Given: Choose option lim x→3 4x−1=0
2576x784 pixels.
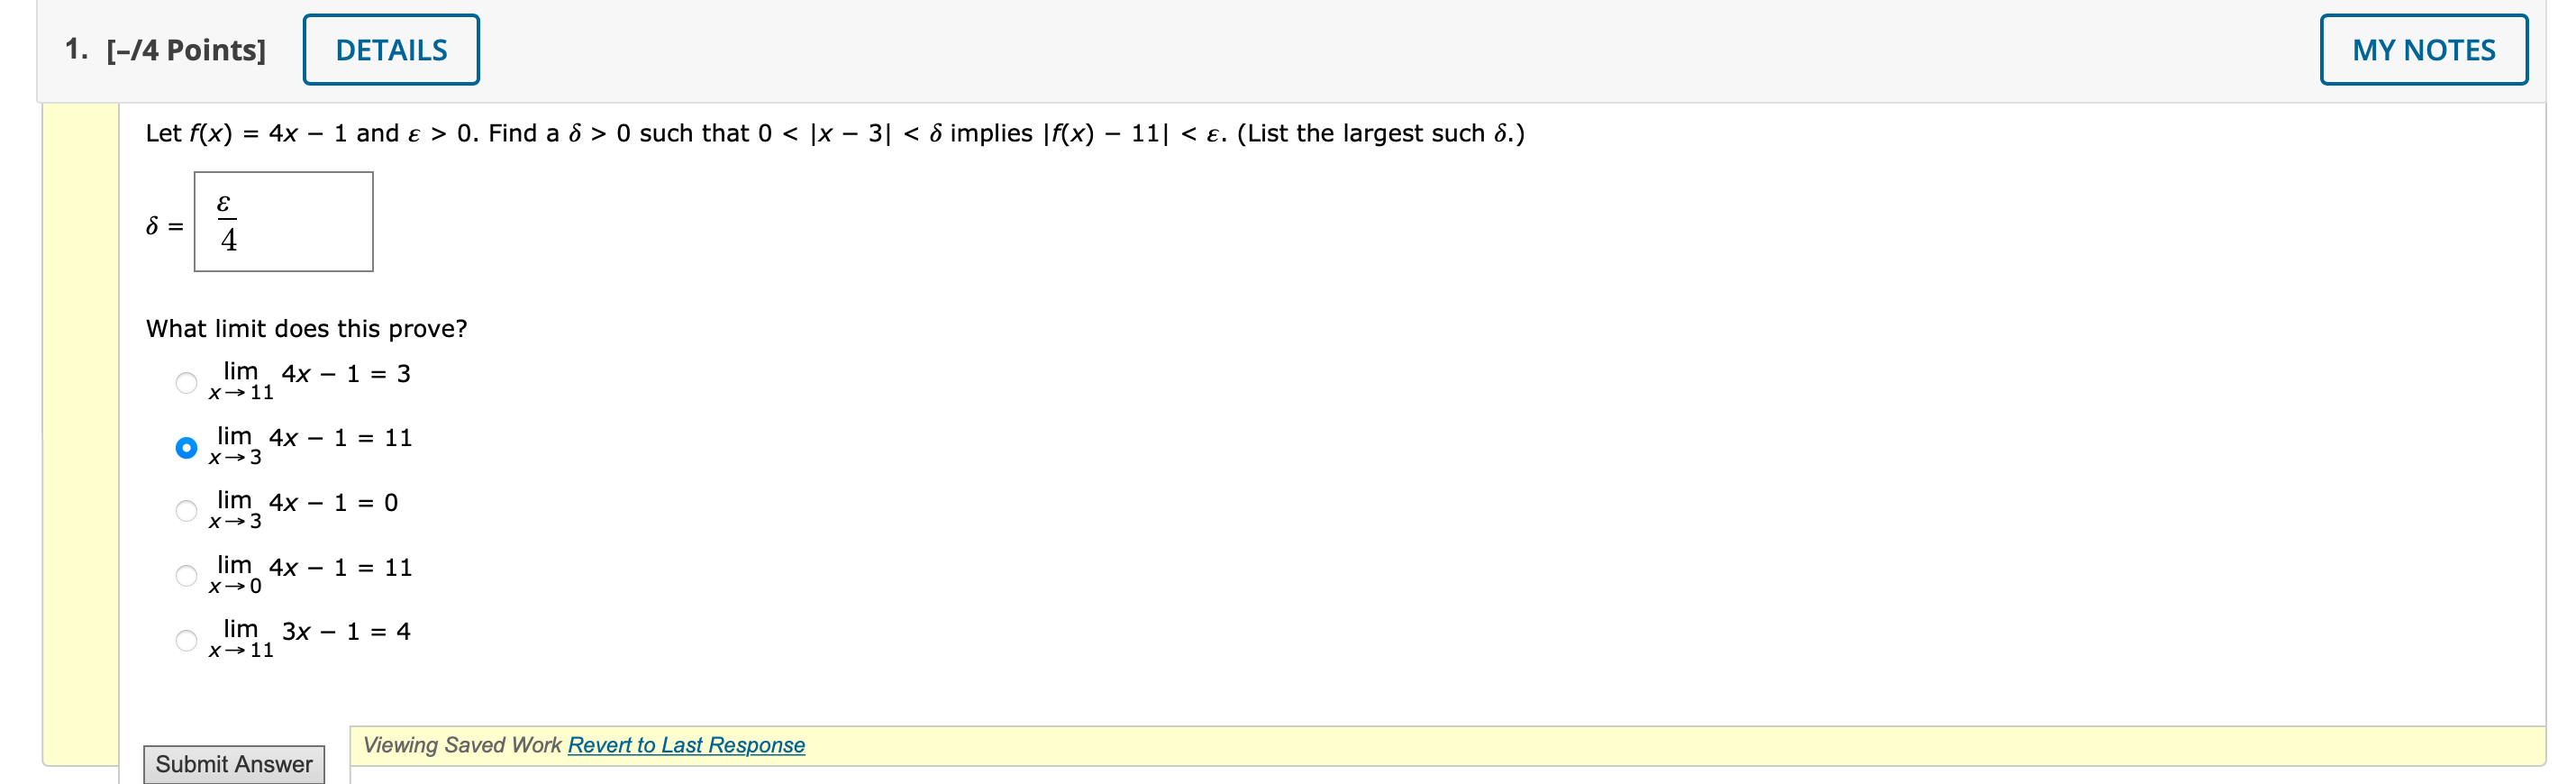Looking at the screenshot, I should point(186,510).
